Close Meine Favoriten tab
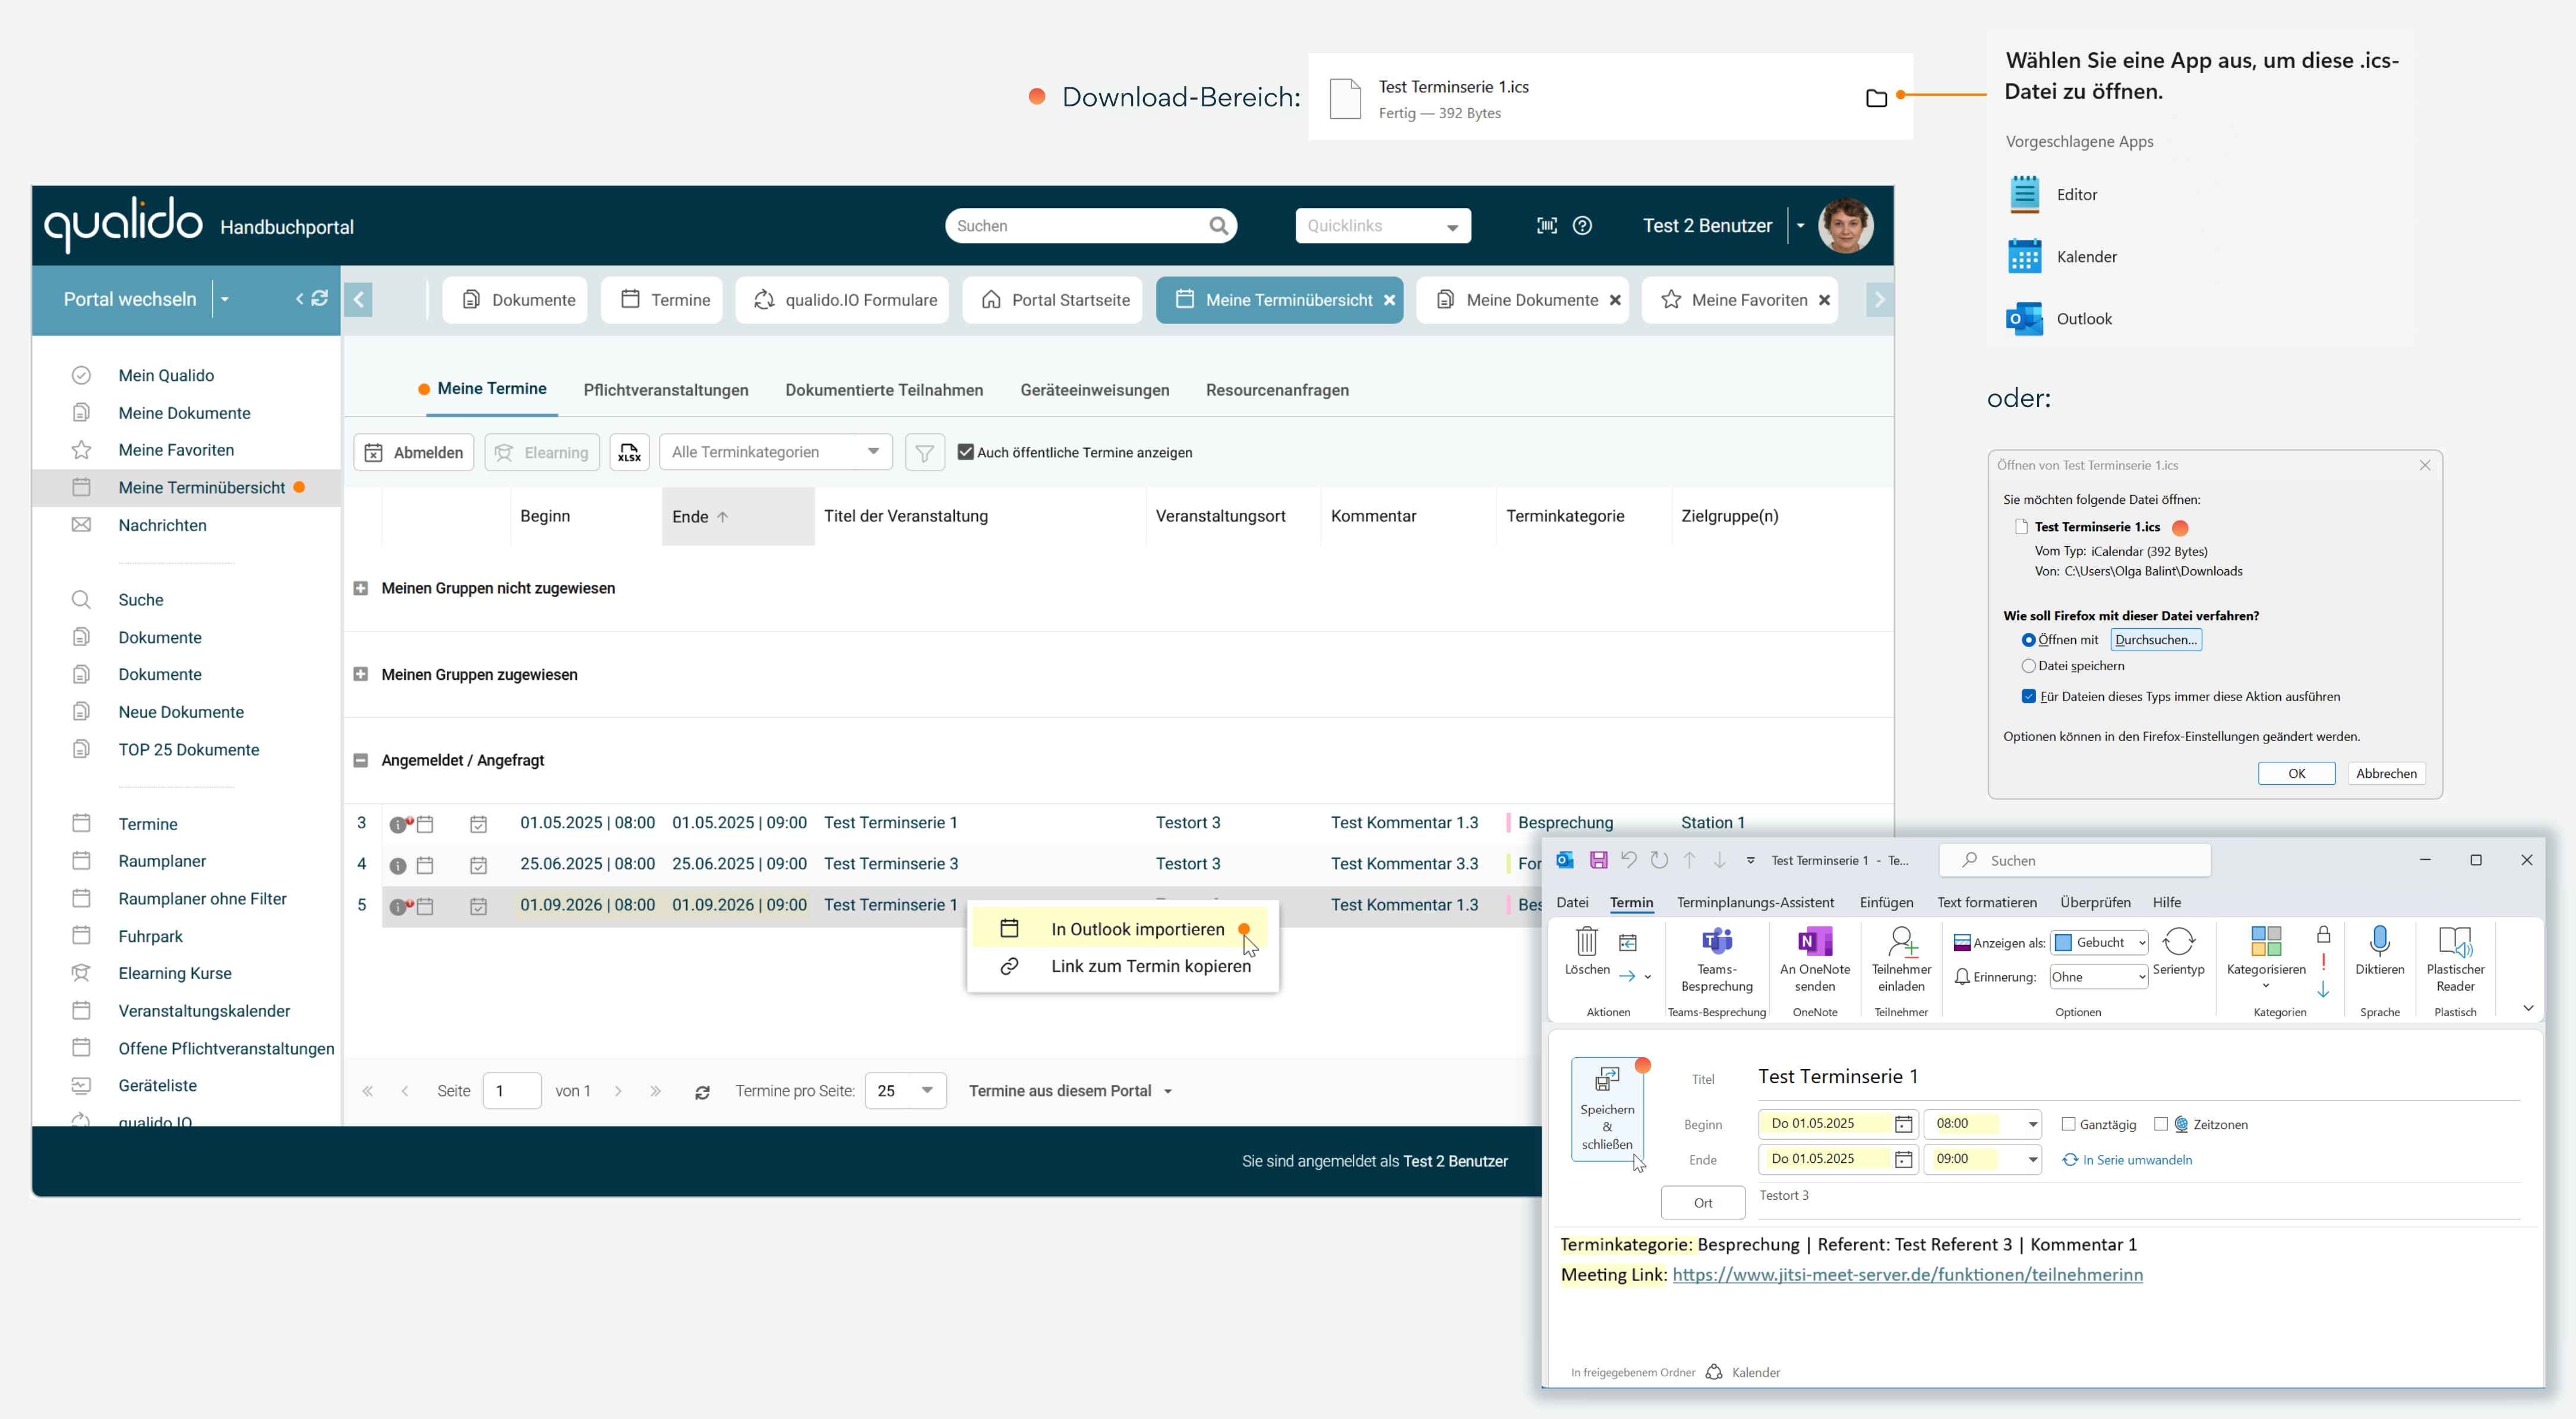The height and width of the screenshot is (1419, 2576). pos(1824,300)
